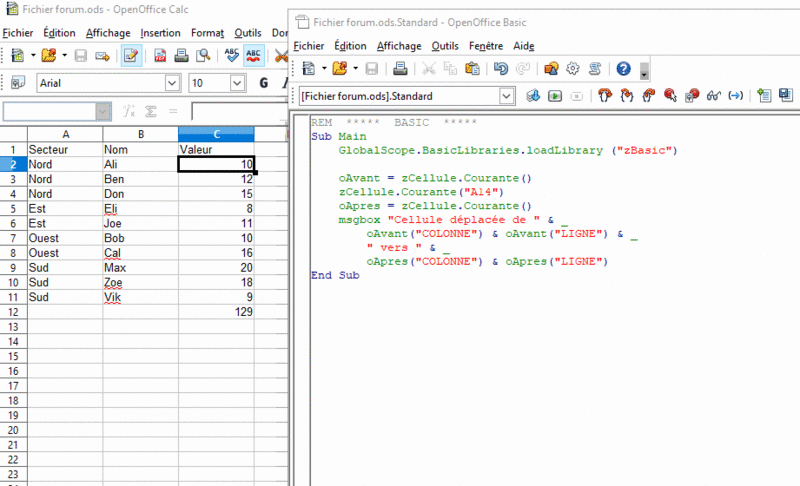Image resolution: width=800 pixels, height=486 pixels.
Task: Export directly as PDF icon
Action: pos(160,56)
